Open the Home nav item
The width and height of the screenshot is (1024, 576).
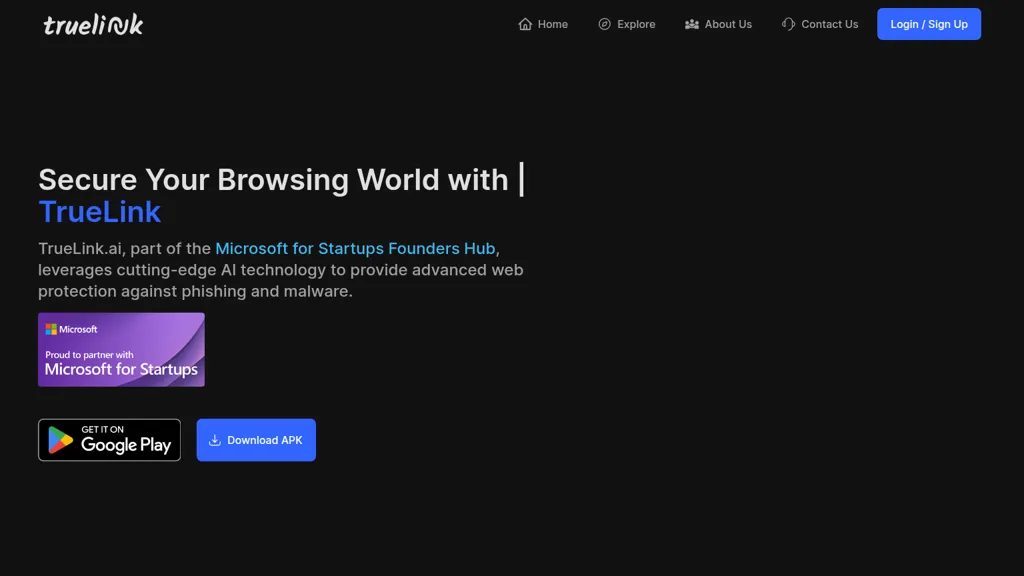(x=543, y=24)
